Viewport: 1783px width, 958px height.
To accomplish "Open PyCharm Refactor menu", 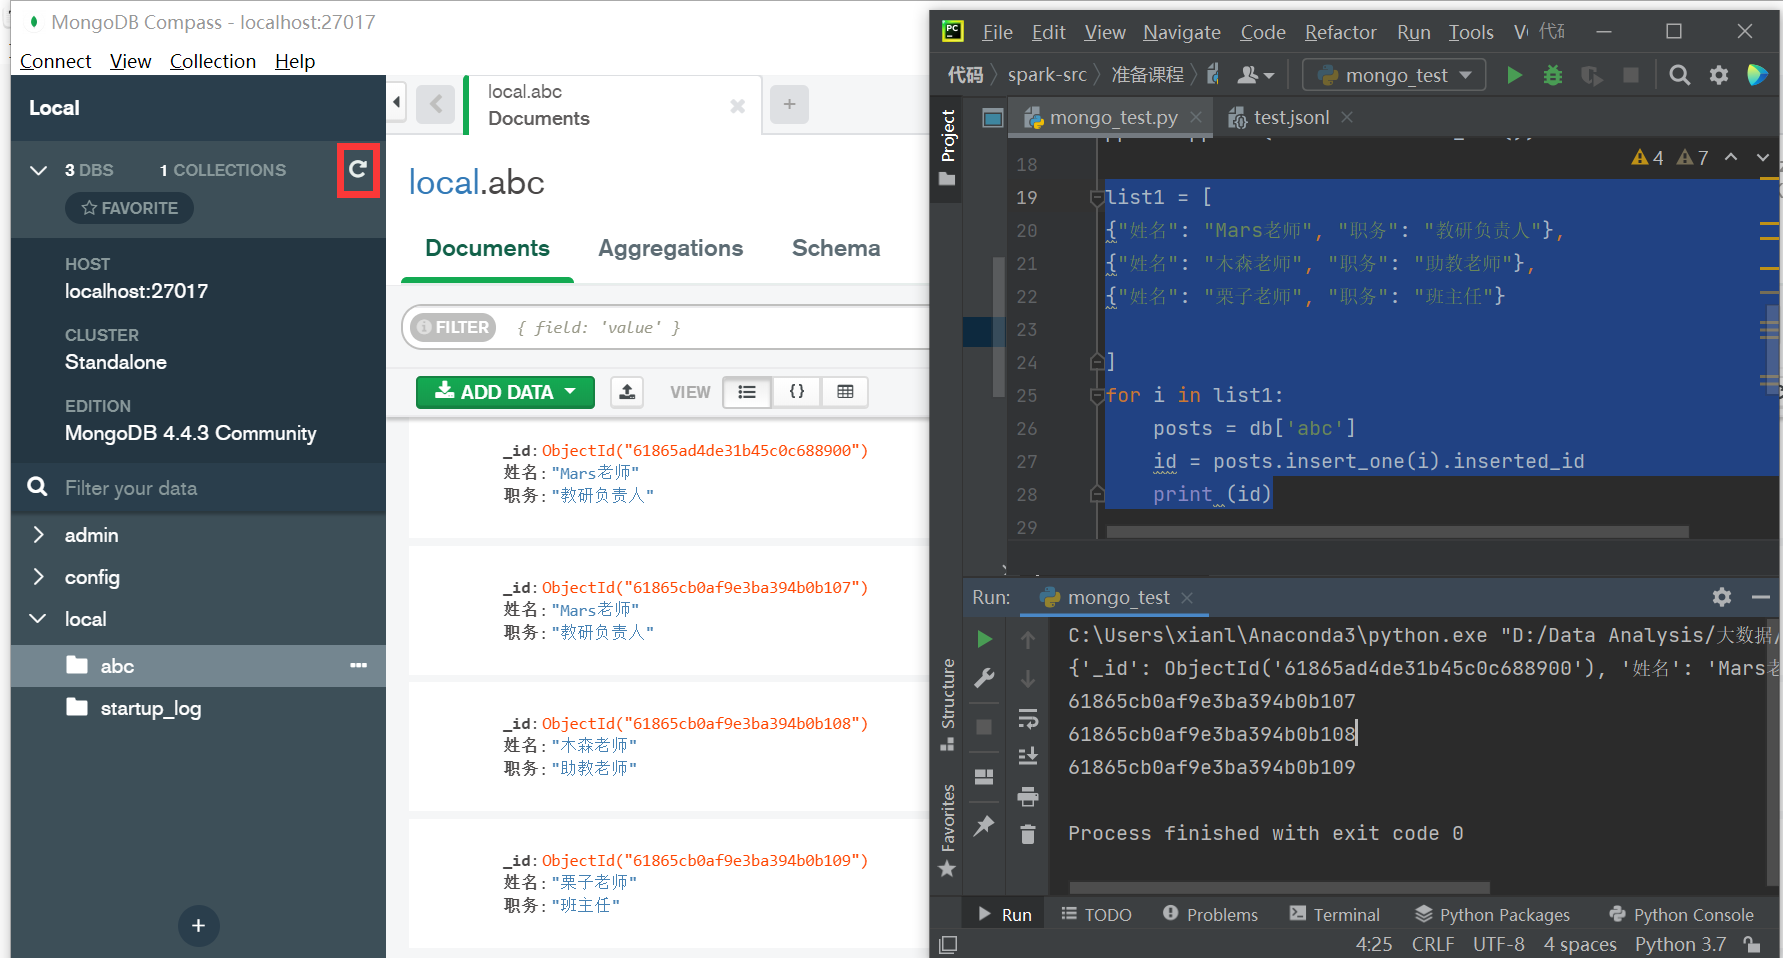I will [x=1340, y=32].
